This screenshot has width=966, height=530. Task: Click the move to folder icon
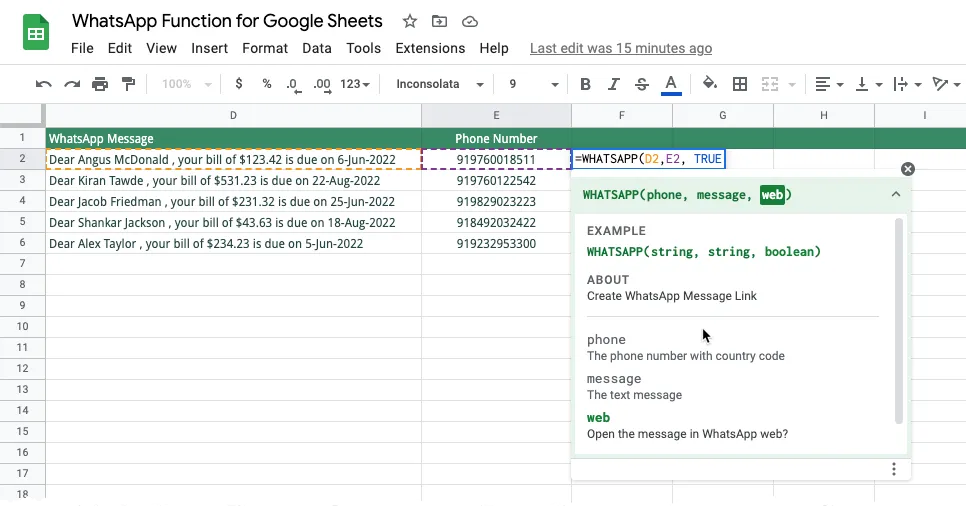[x=439, y=21]
